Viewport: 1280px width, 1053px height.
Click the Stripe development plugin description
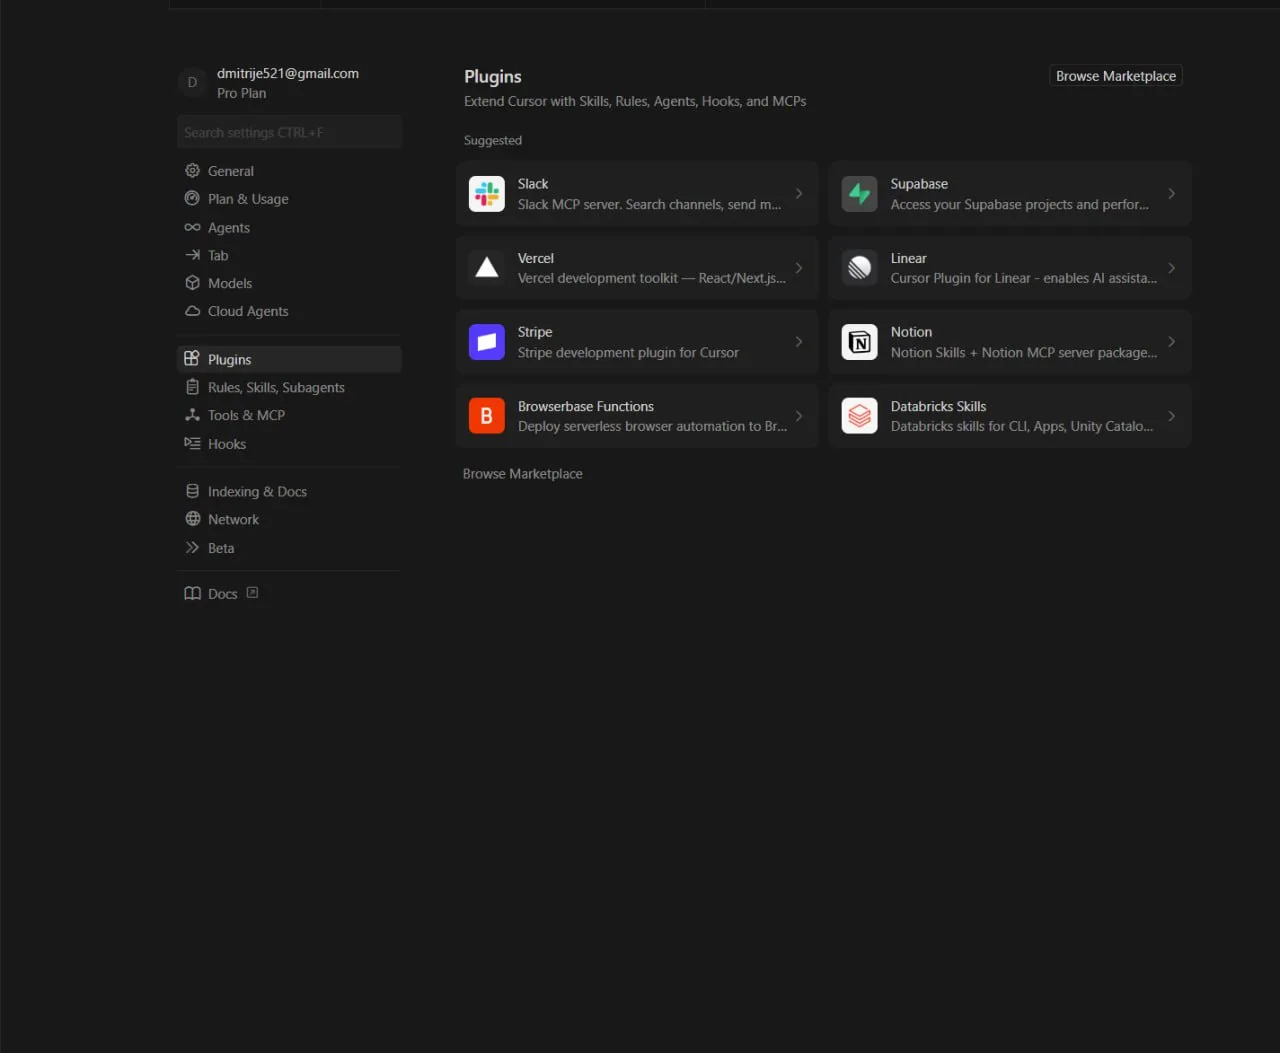(x=628, y=352)
